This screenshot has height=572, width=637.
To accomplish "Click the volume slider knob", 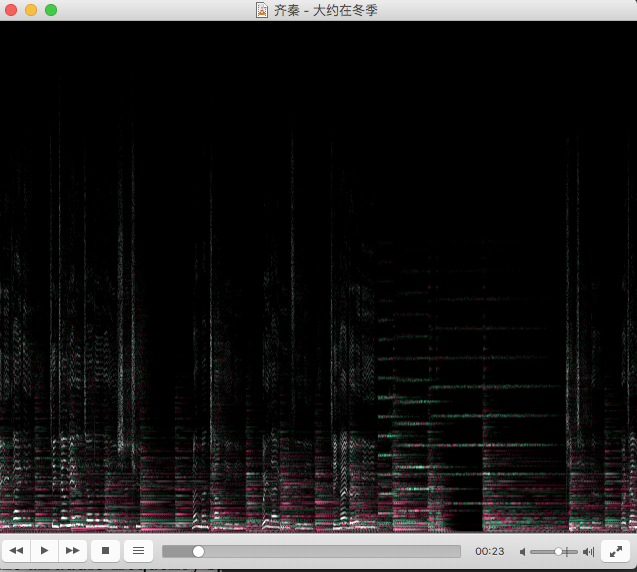I will coord(559,551).
